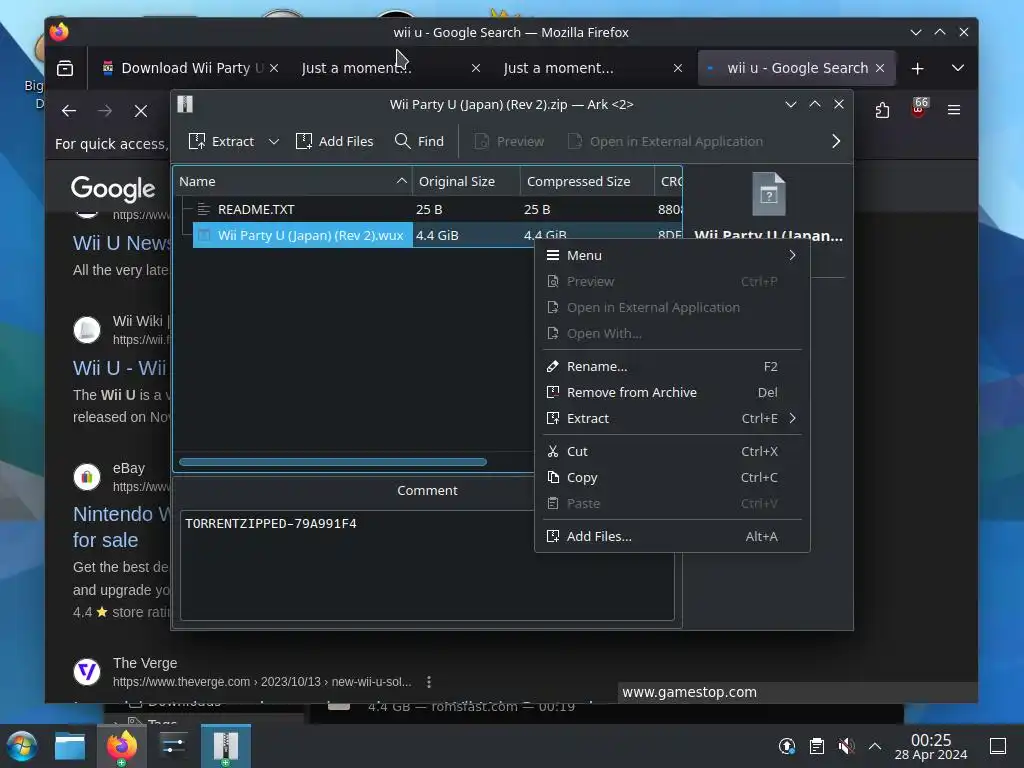Viewport: 1024px width, 768px height.
Task: Open system settings taskbar icon
Action: [173, 746]
